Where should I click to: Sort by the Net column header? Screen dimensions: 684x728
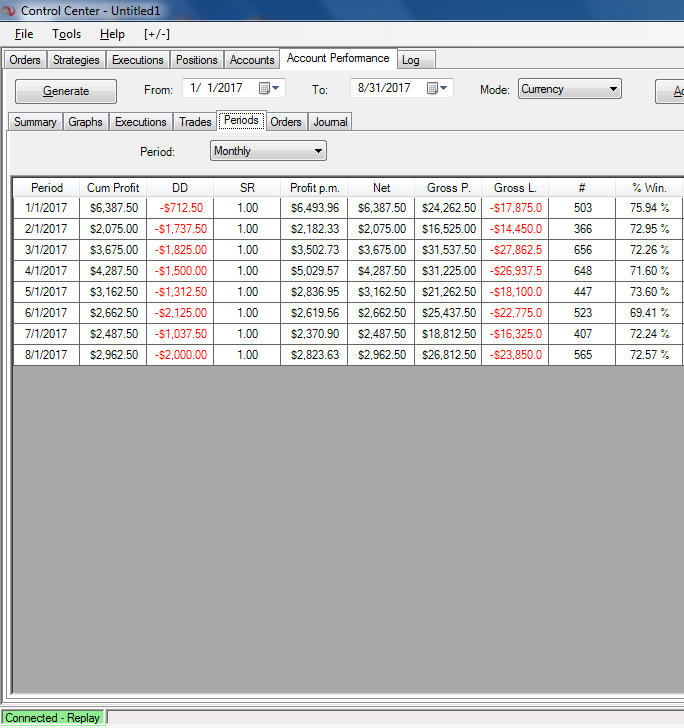381,188
